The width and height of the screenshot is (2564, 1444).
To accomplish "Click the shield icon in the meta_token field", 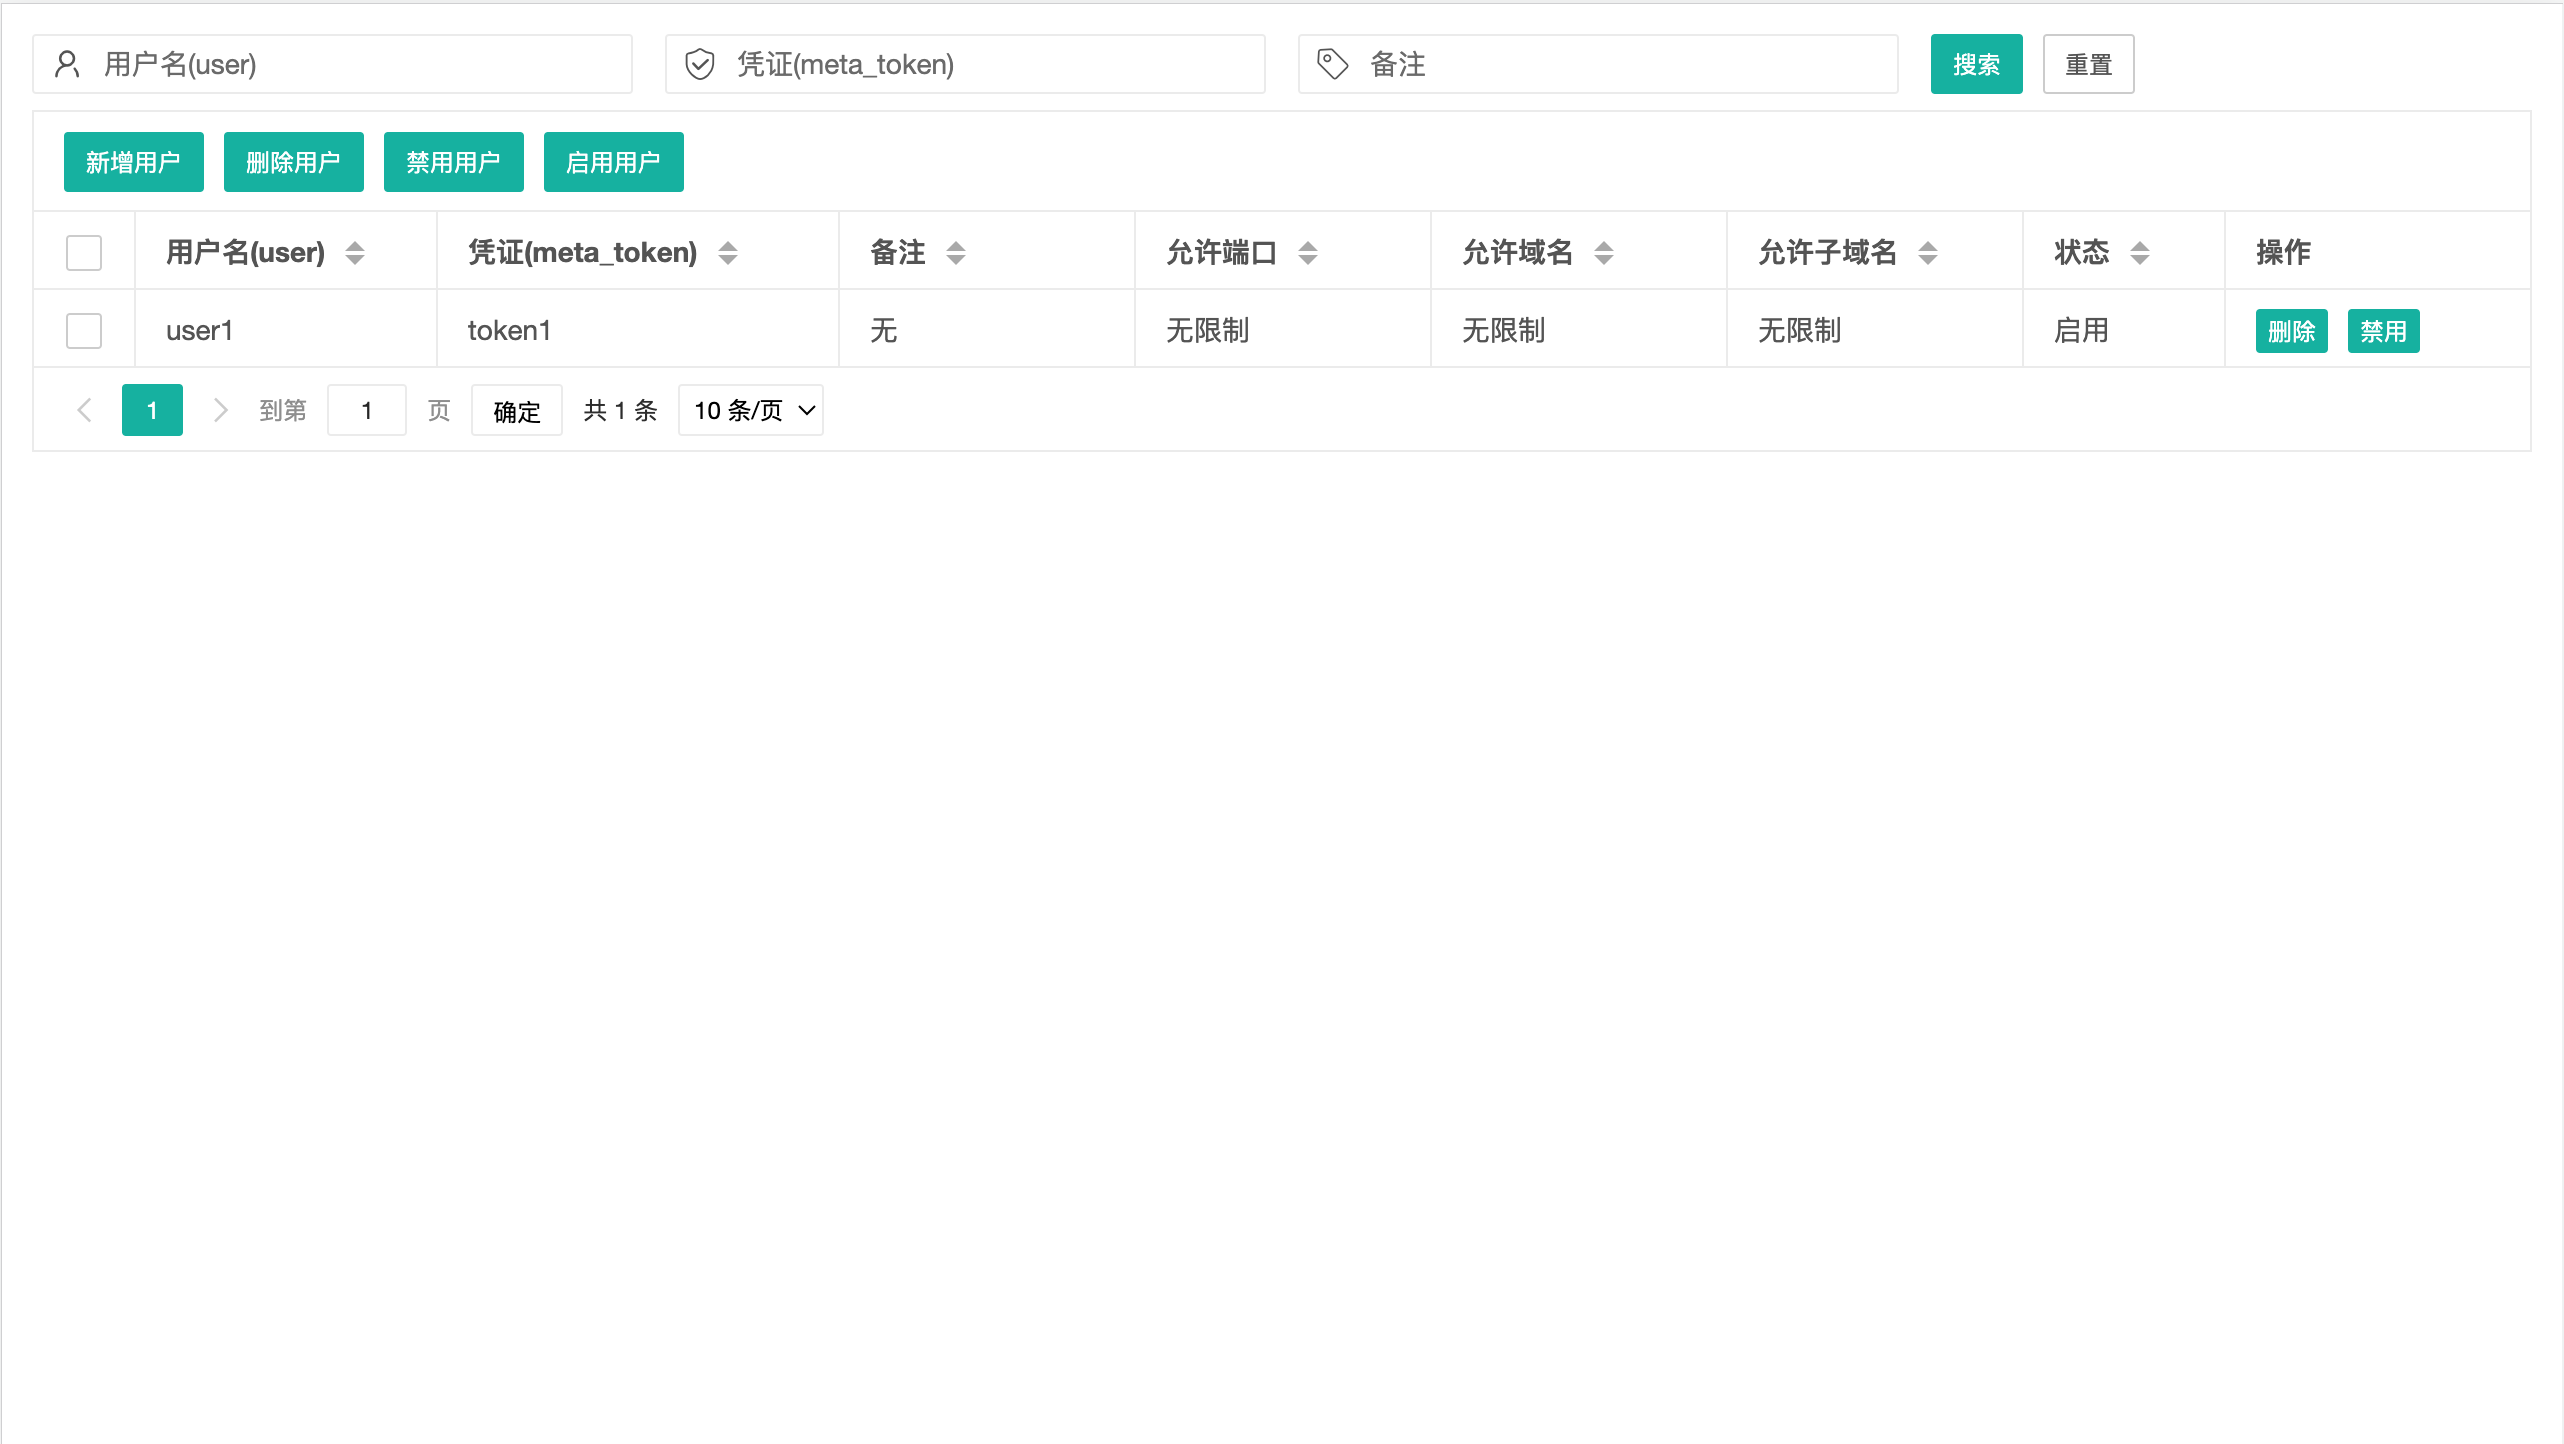I will coord(701,64).
